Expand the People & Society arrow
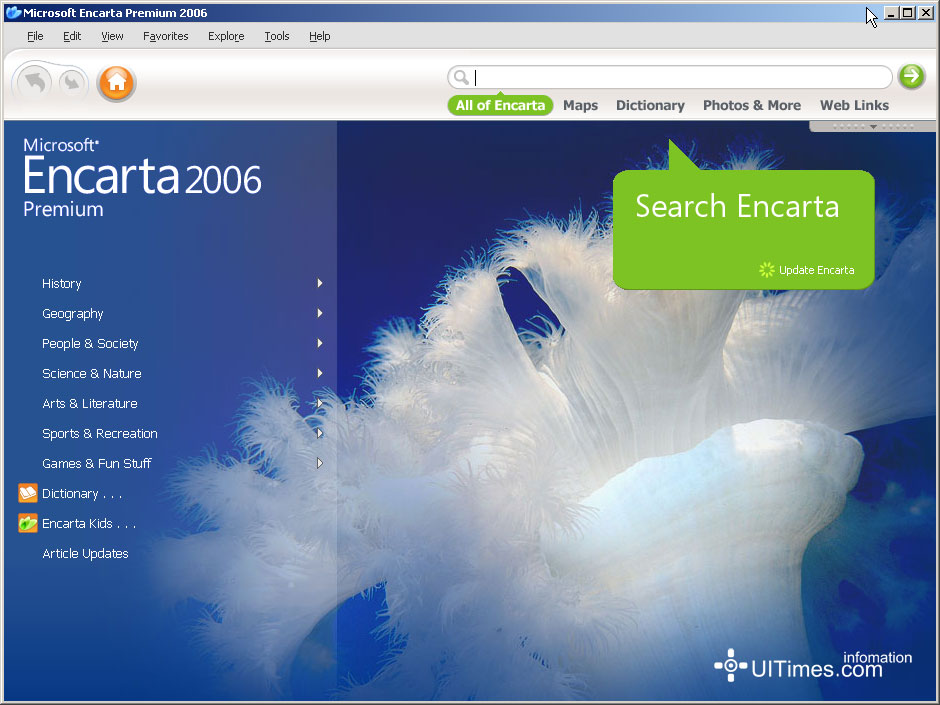This screenshot has height=705, width=940. click(320, 343)
